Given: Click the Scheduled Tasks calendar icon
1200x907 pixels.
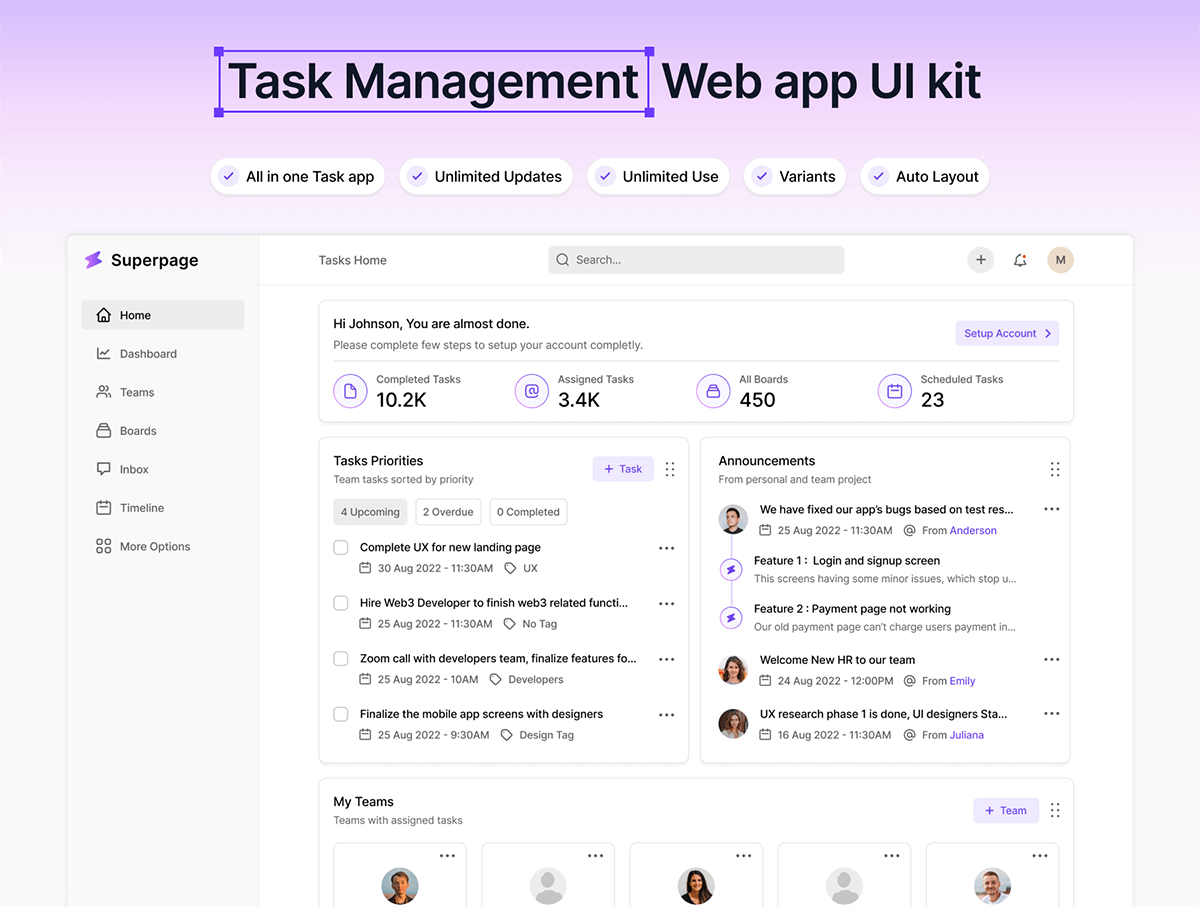Looking at the screenshot, I should (895, 391).
